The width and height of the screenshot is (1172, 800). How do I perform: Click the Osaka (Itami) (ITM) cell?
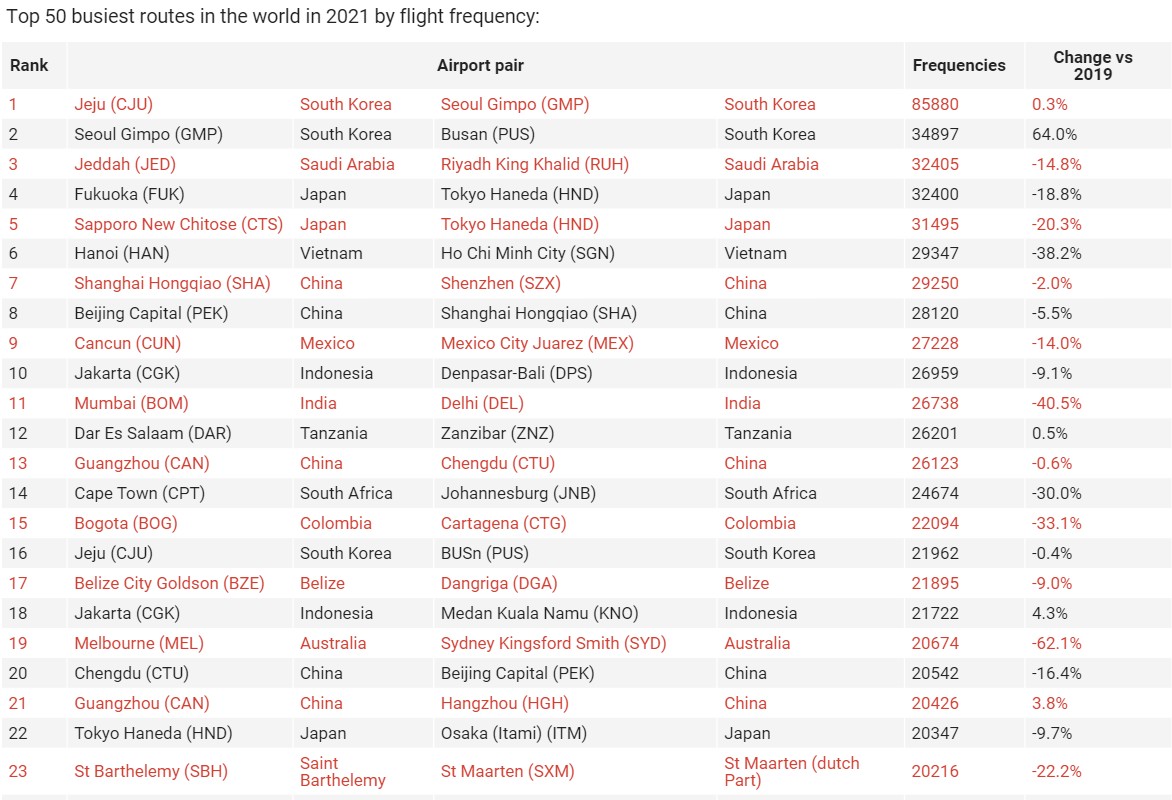click(x=519, y=734)
